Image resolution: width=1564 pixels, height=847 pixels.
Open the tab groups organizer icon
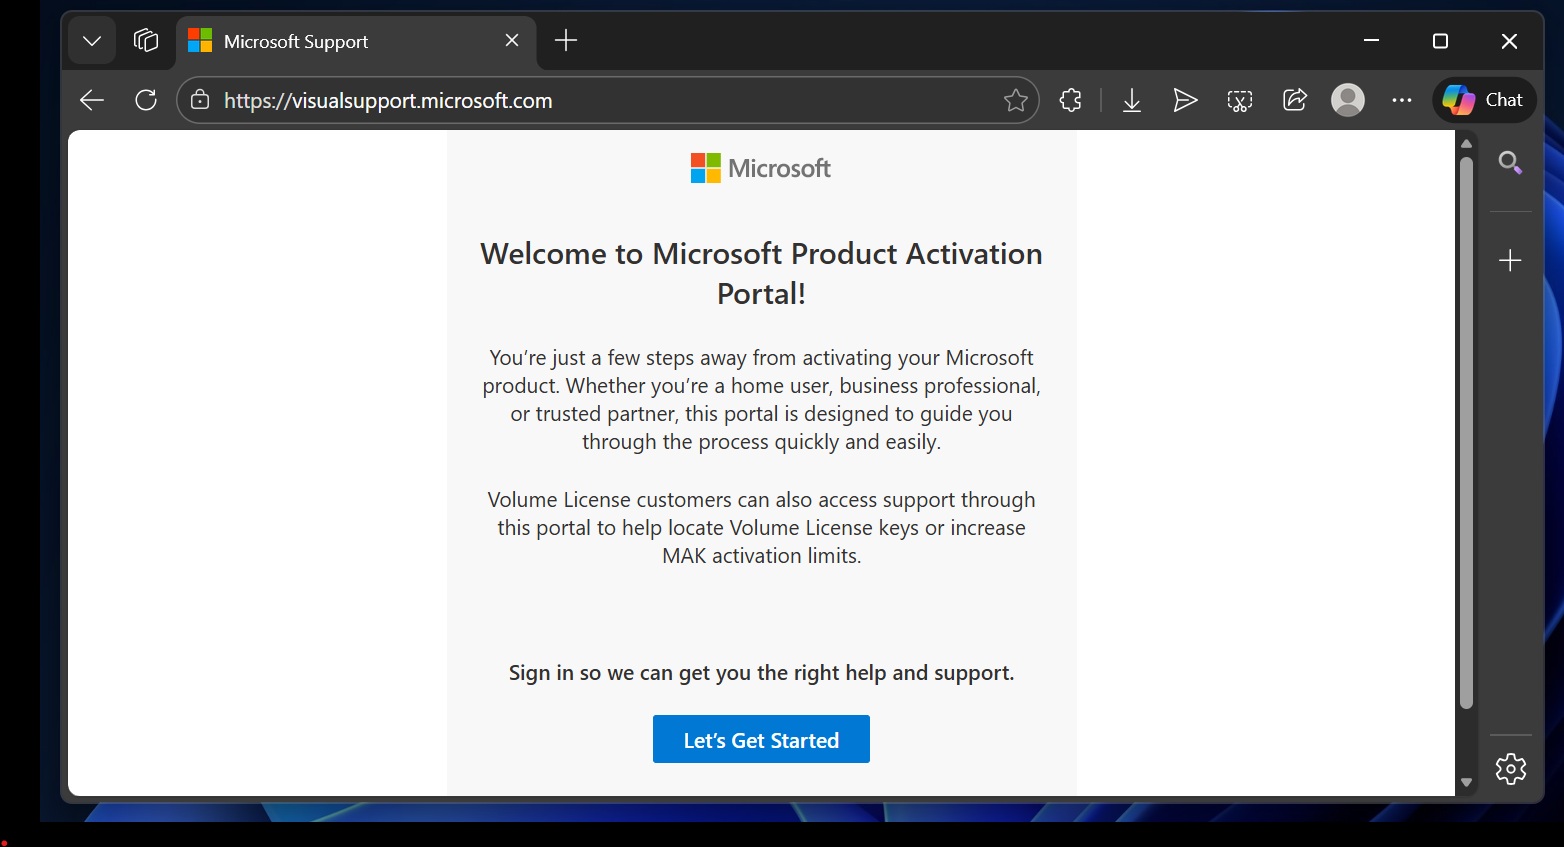pyautogui.click(x=145, y=40)
